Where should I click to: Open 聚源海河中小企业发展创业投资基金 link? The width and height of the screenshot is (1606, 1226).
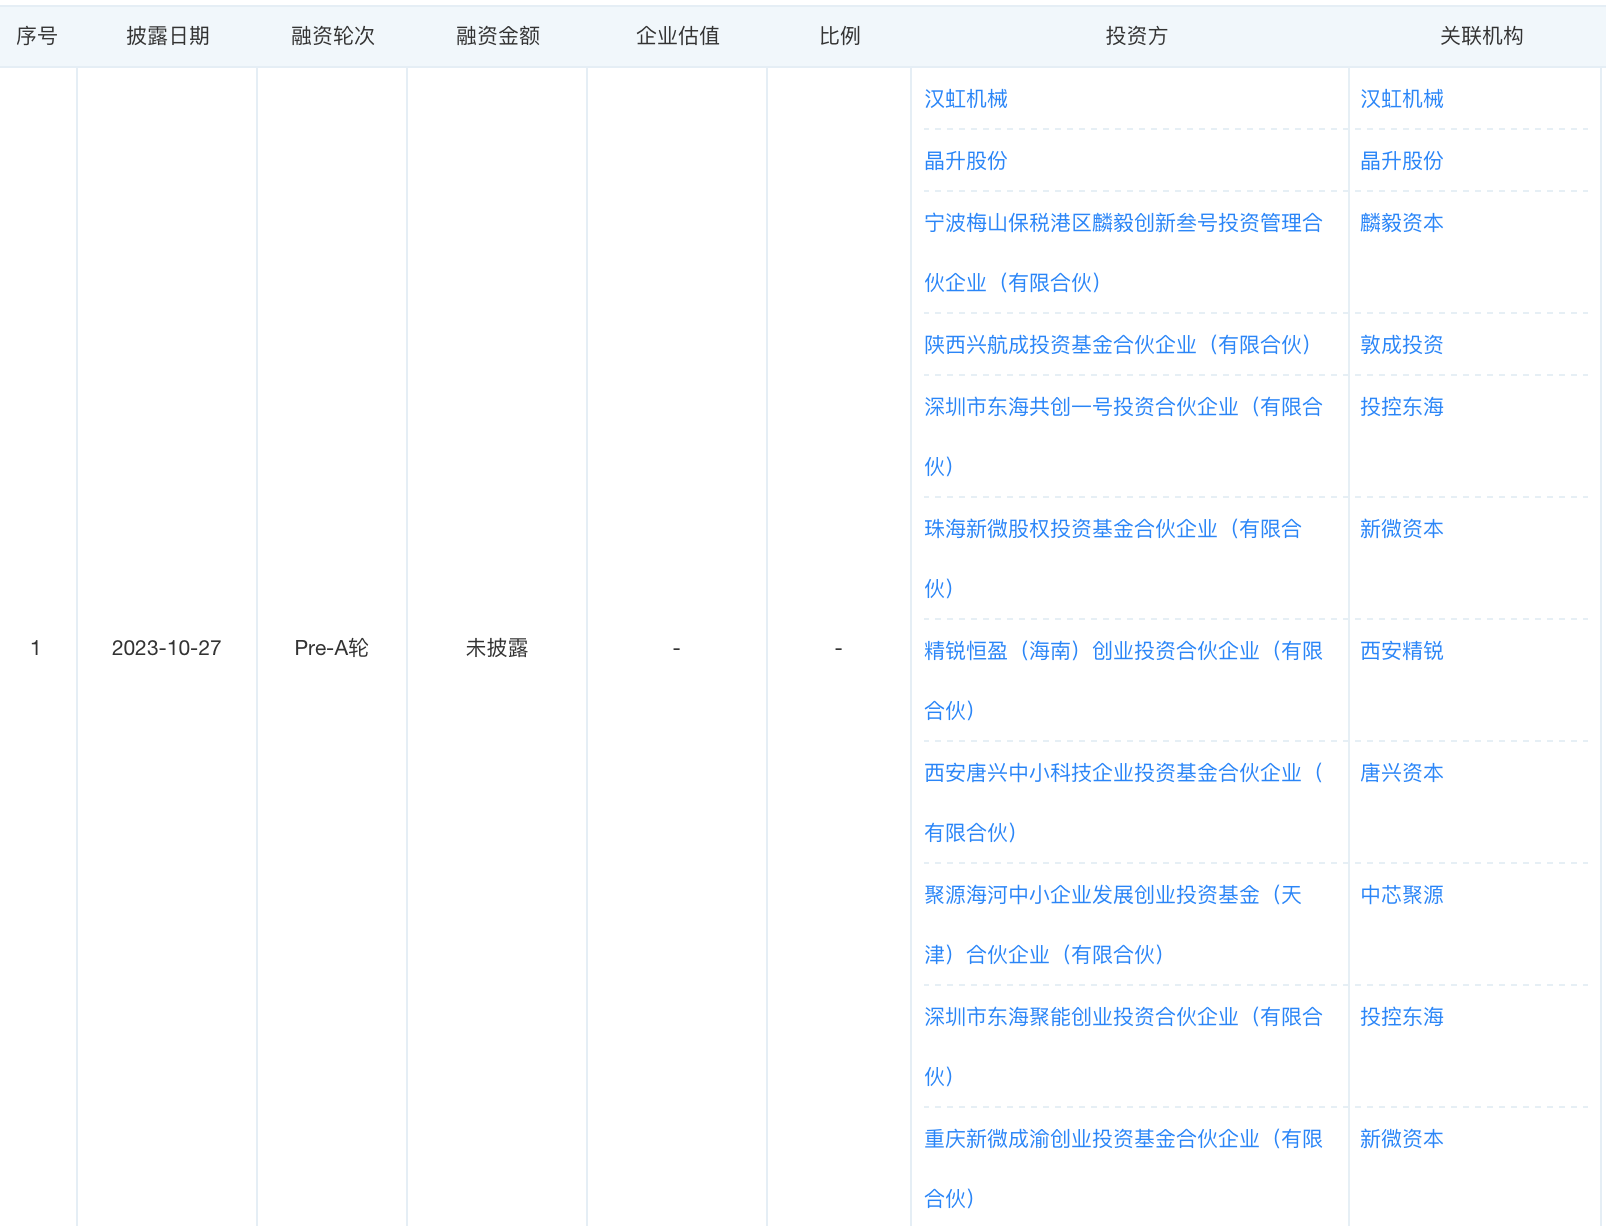(x=1112, y=895)
